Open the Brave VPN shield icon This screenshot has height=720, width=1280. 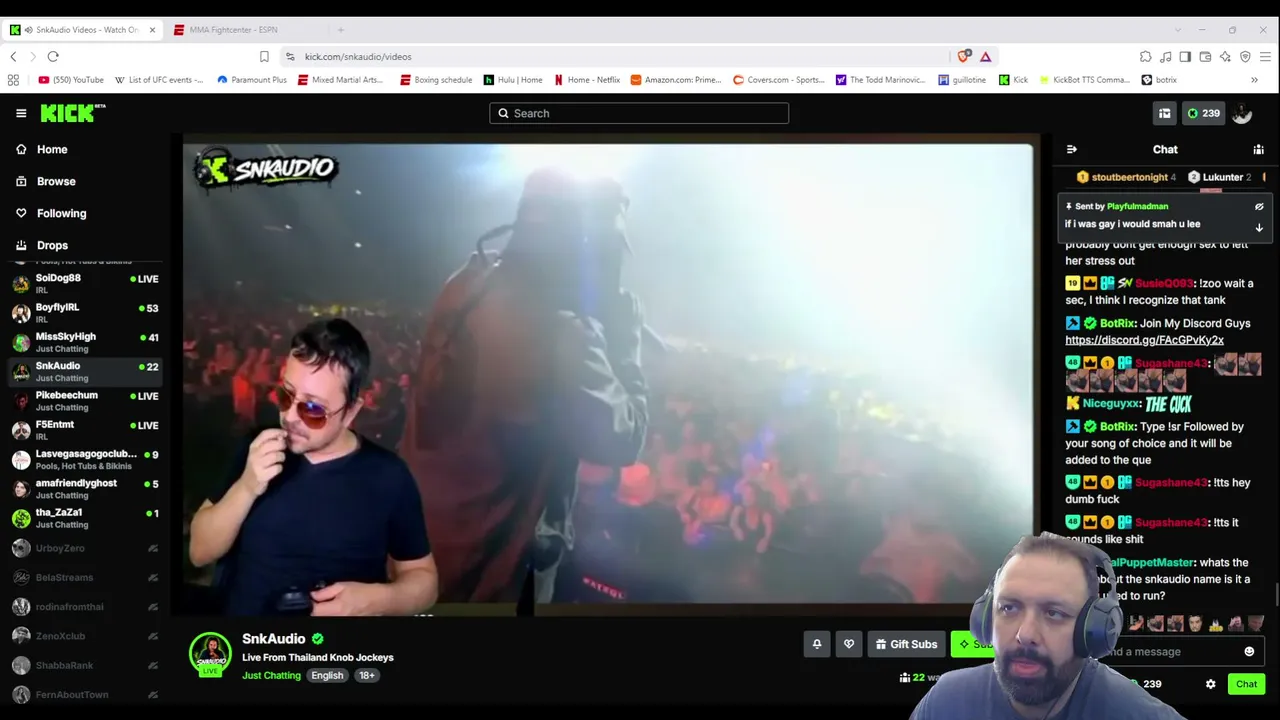tap(1245, 57)
